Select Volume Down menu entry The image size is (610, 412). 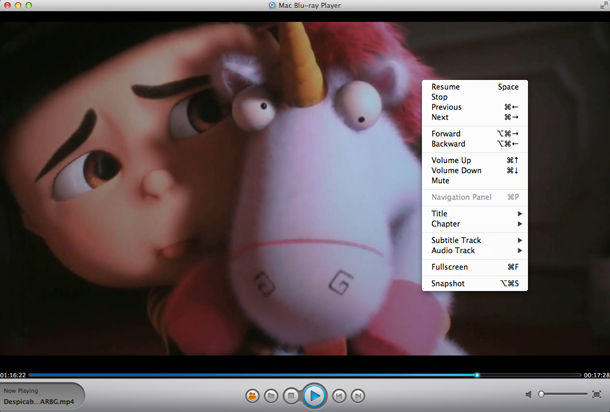click(475, 170)
